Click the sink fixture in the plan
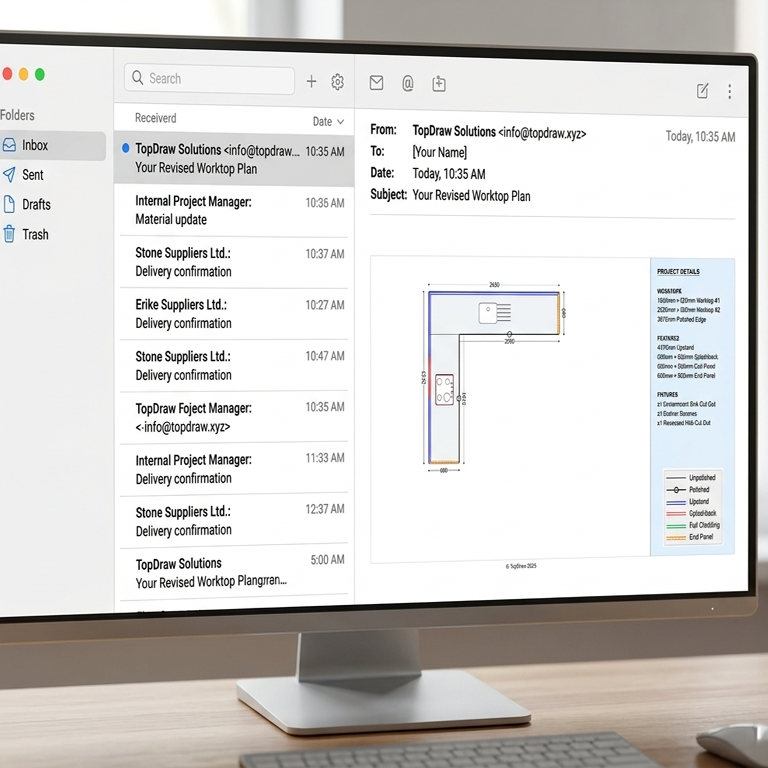The image size is (768, 768). click(495, 313)
